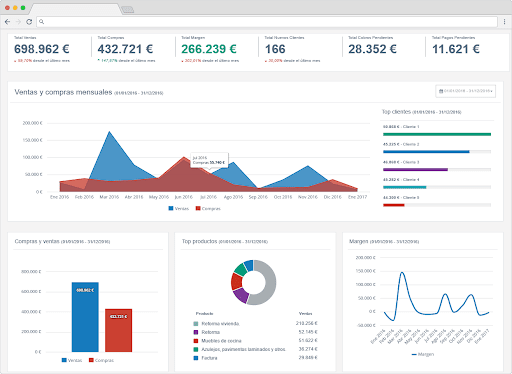This screenshot has width=512, height=374.
Task: Click the green donut chart segment
Action: coord(241,269)
